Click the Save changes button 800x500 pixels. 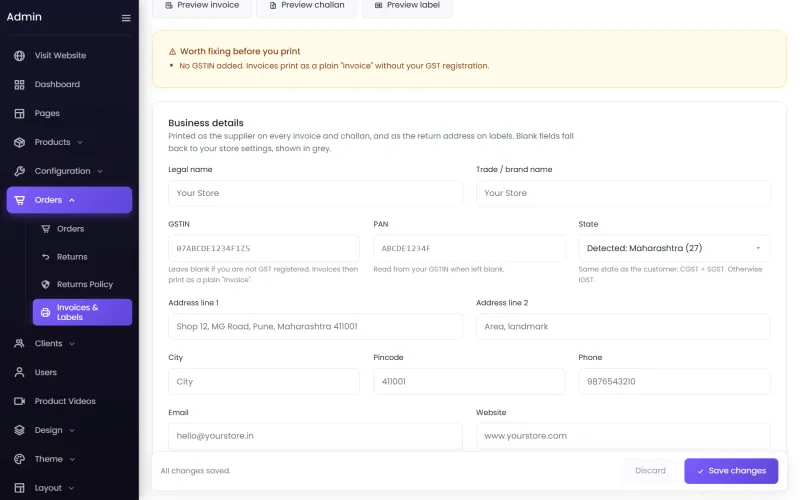coord(731,471)
